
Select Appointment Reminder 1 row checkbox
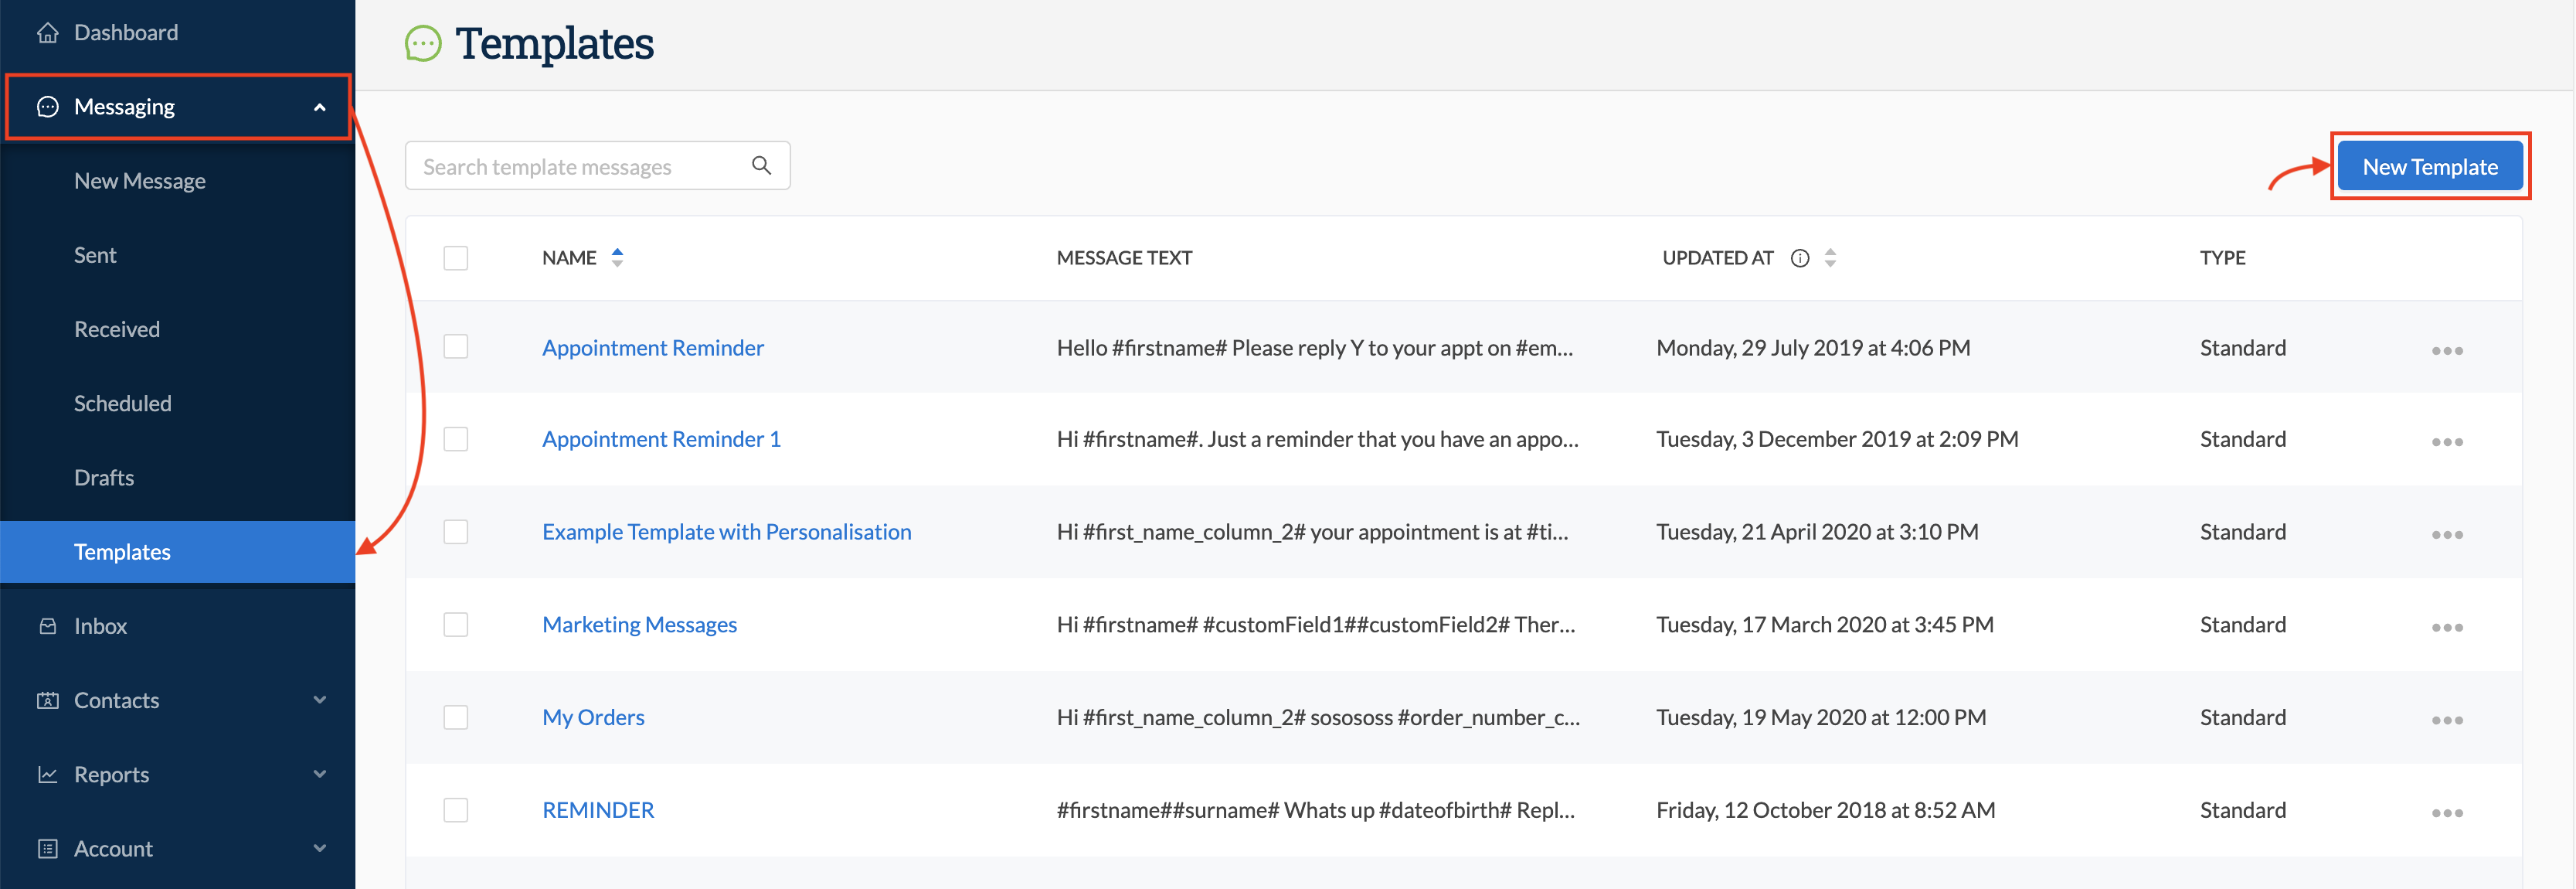click(x=456, y=439)
